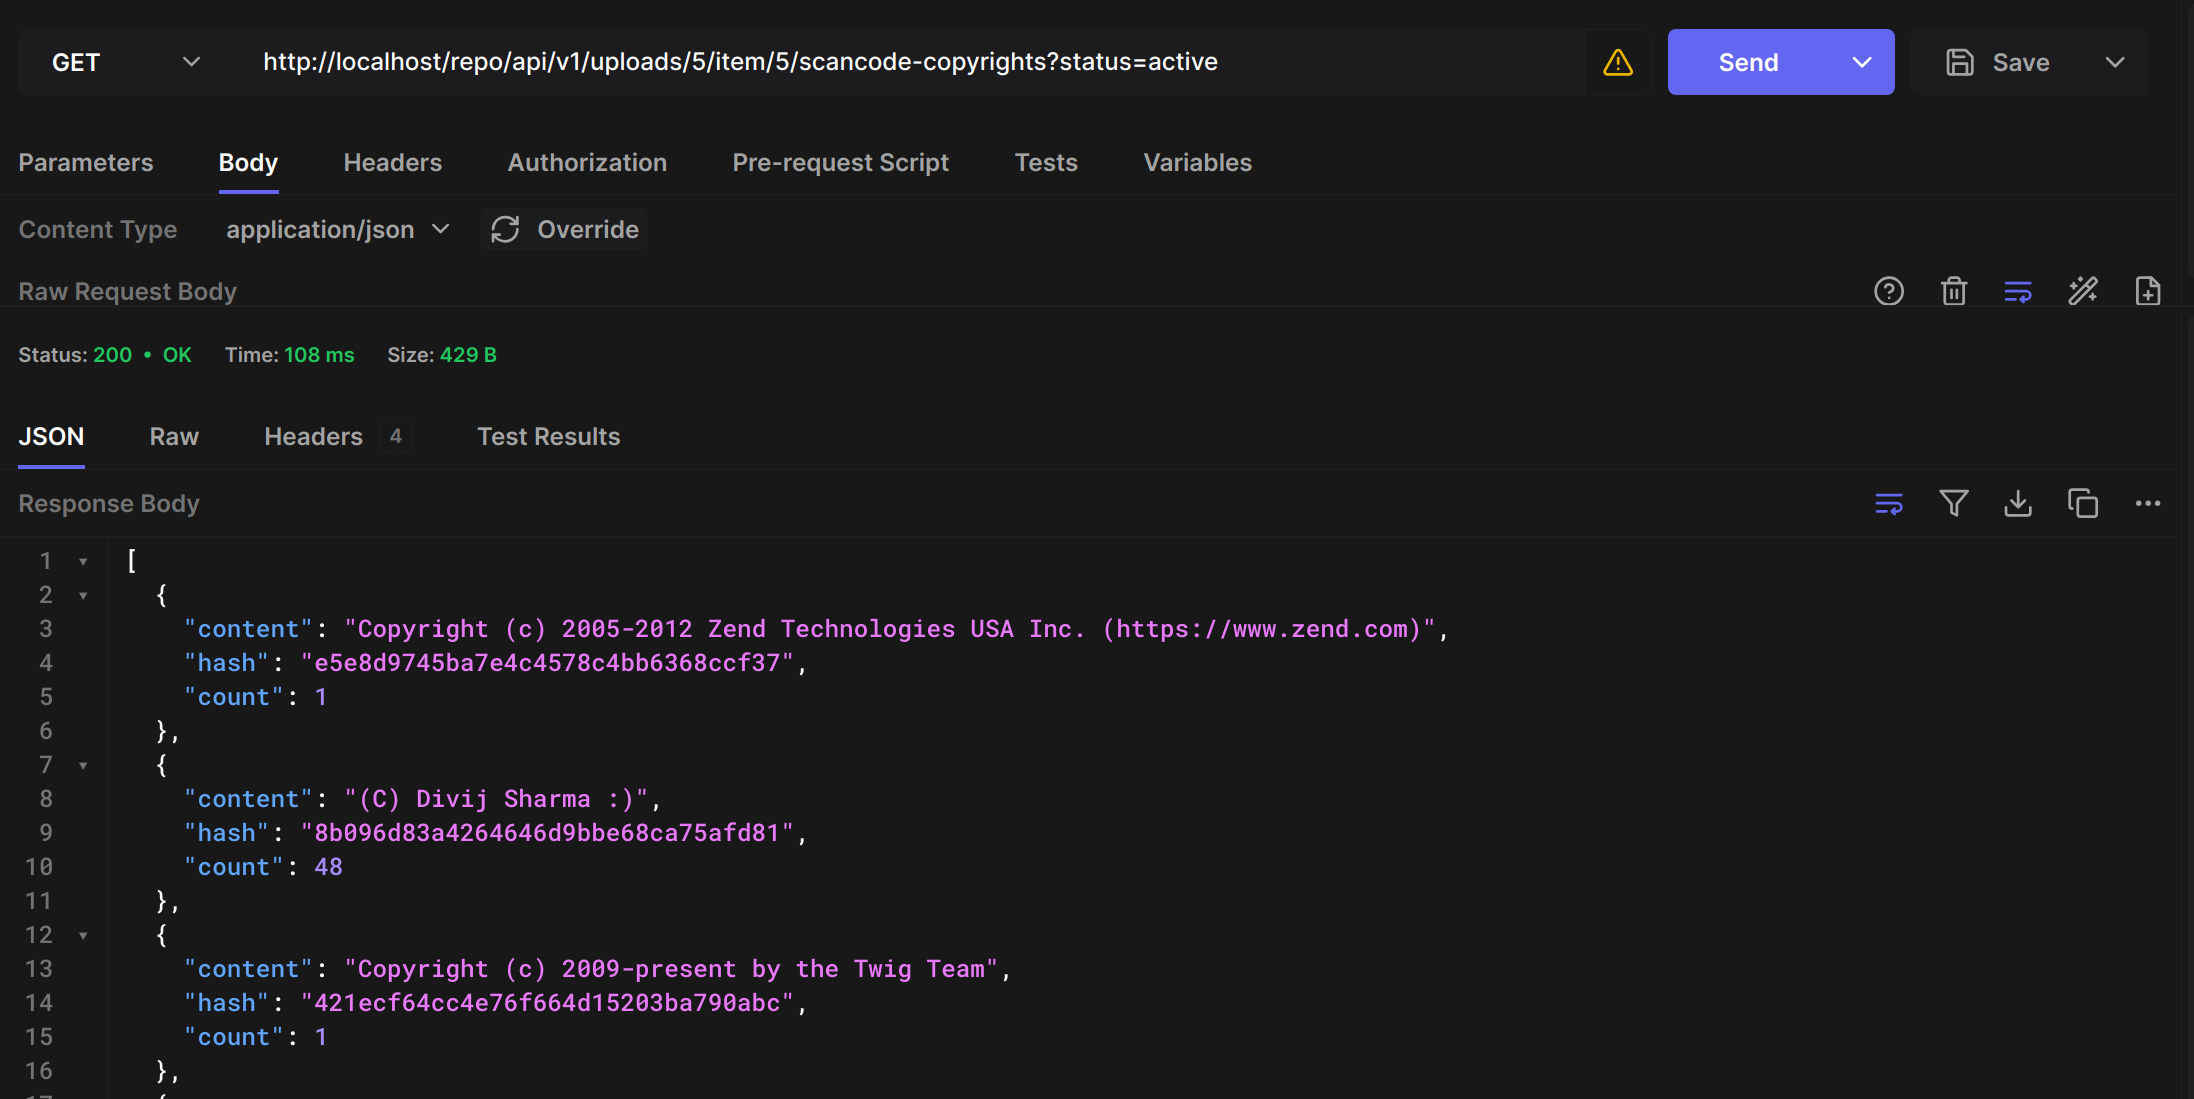Copy response body to clipboard

coord(2083,503)
